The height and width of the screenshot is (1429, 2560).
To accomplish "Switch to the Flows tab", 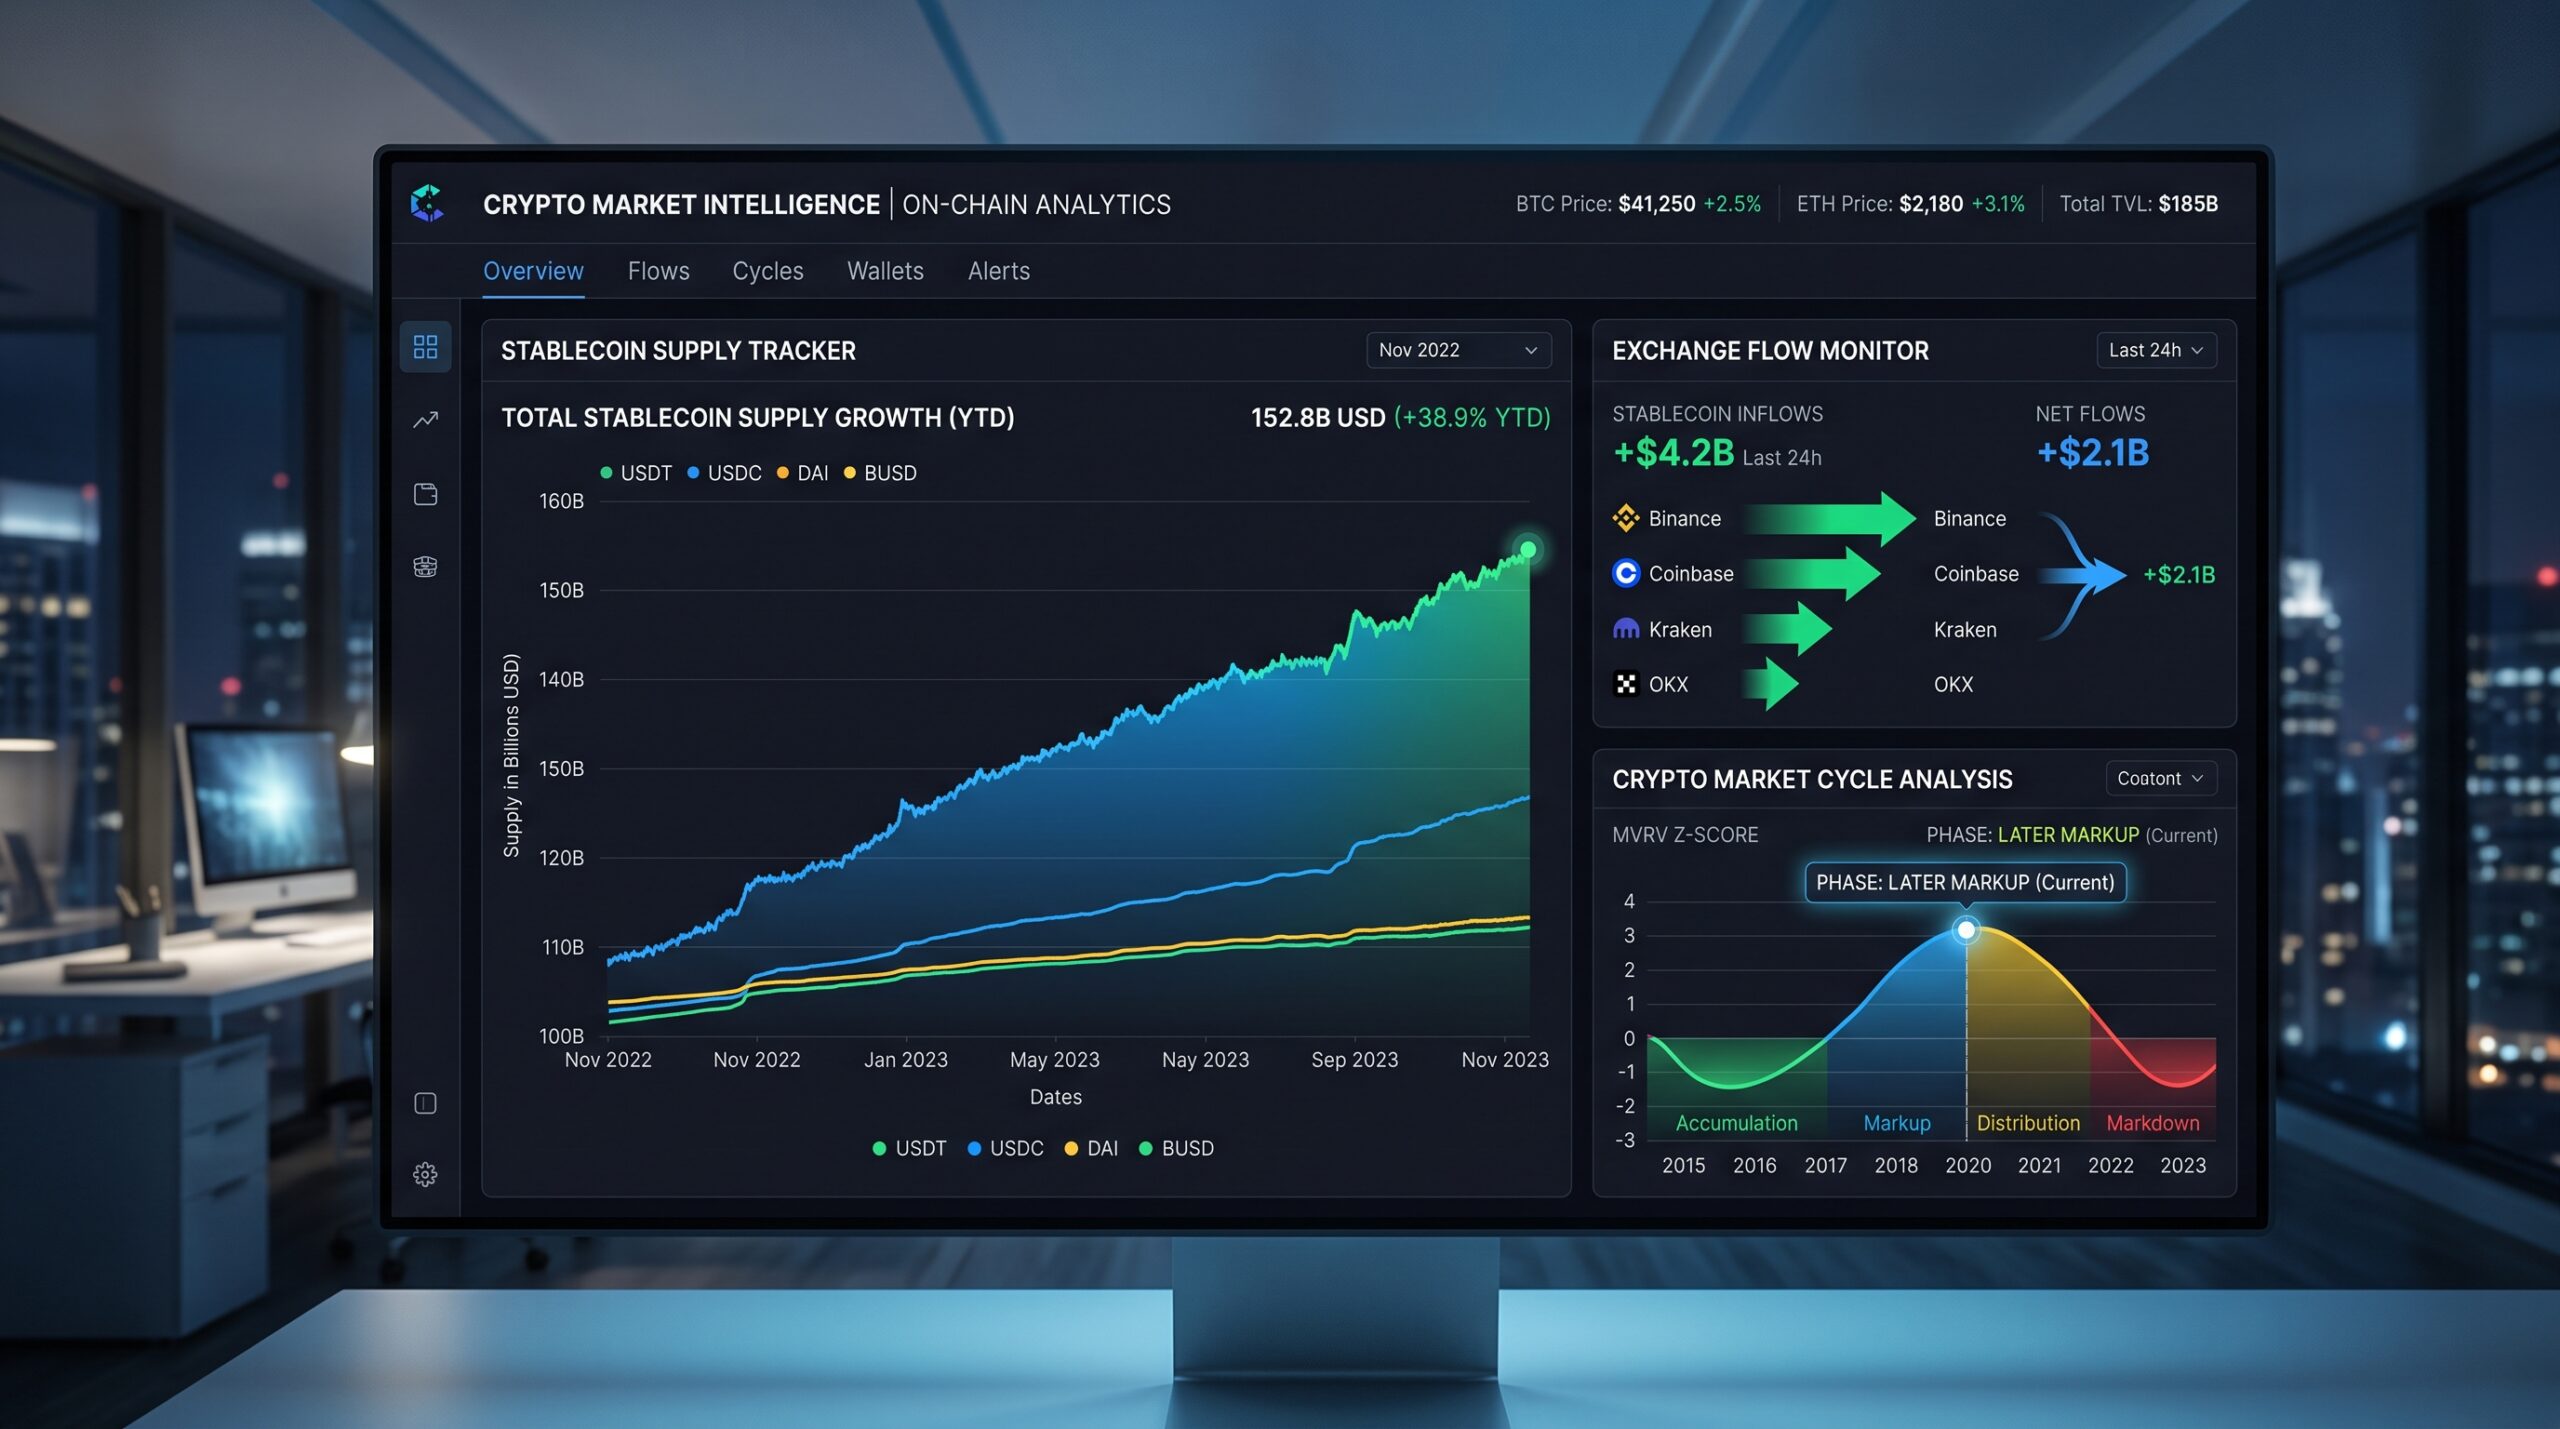I will tap(658, 271).
